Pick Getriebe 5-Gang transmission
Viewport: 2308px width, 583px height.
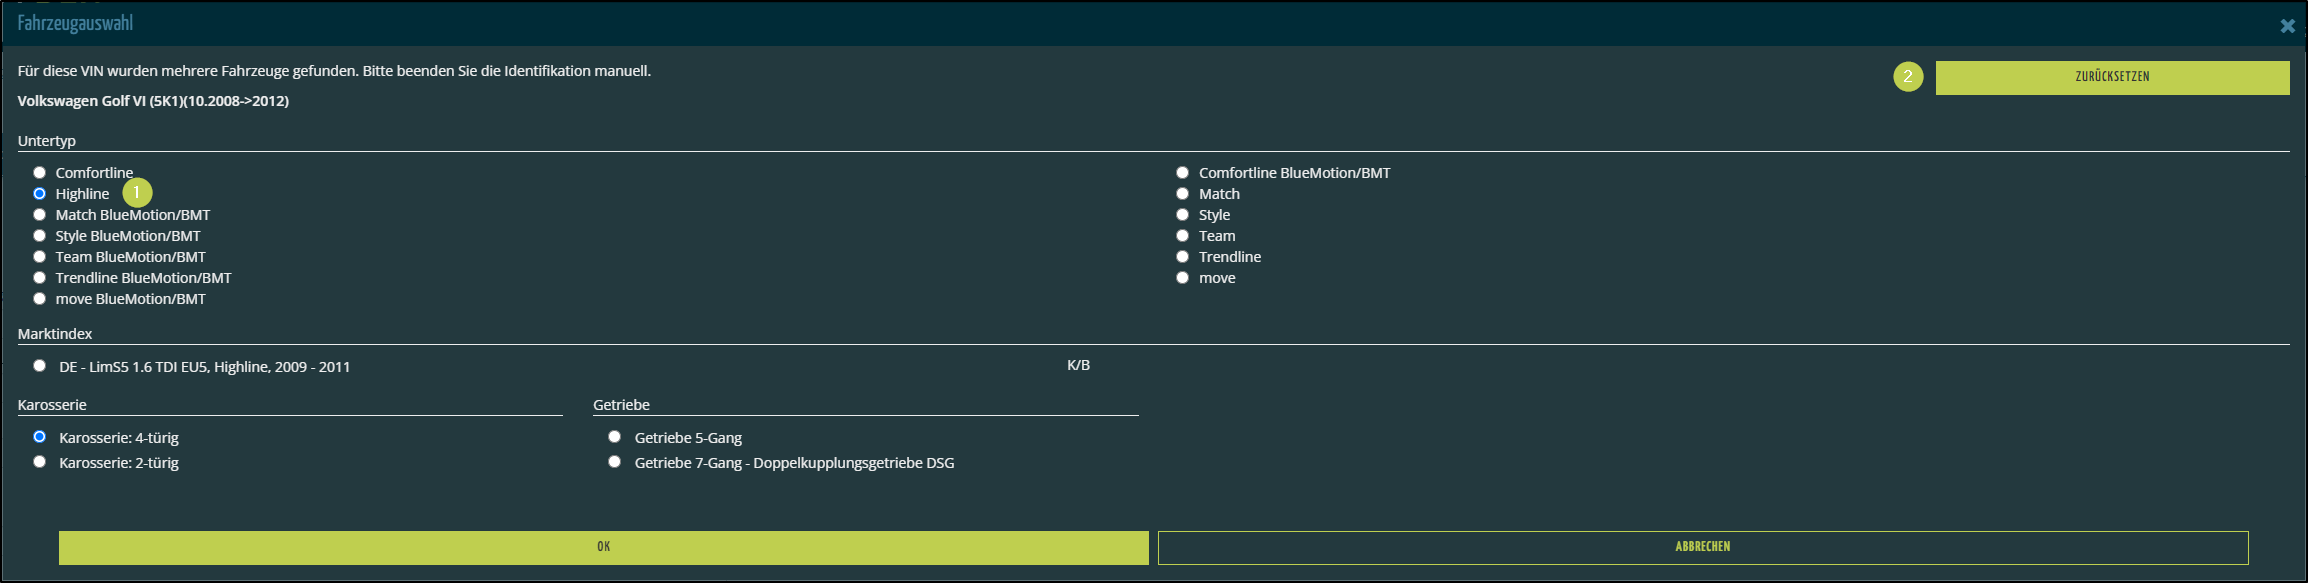[x=615, y=437]
